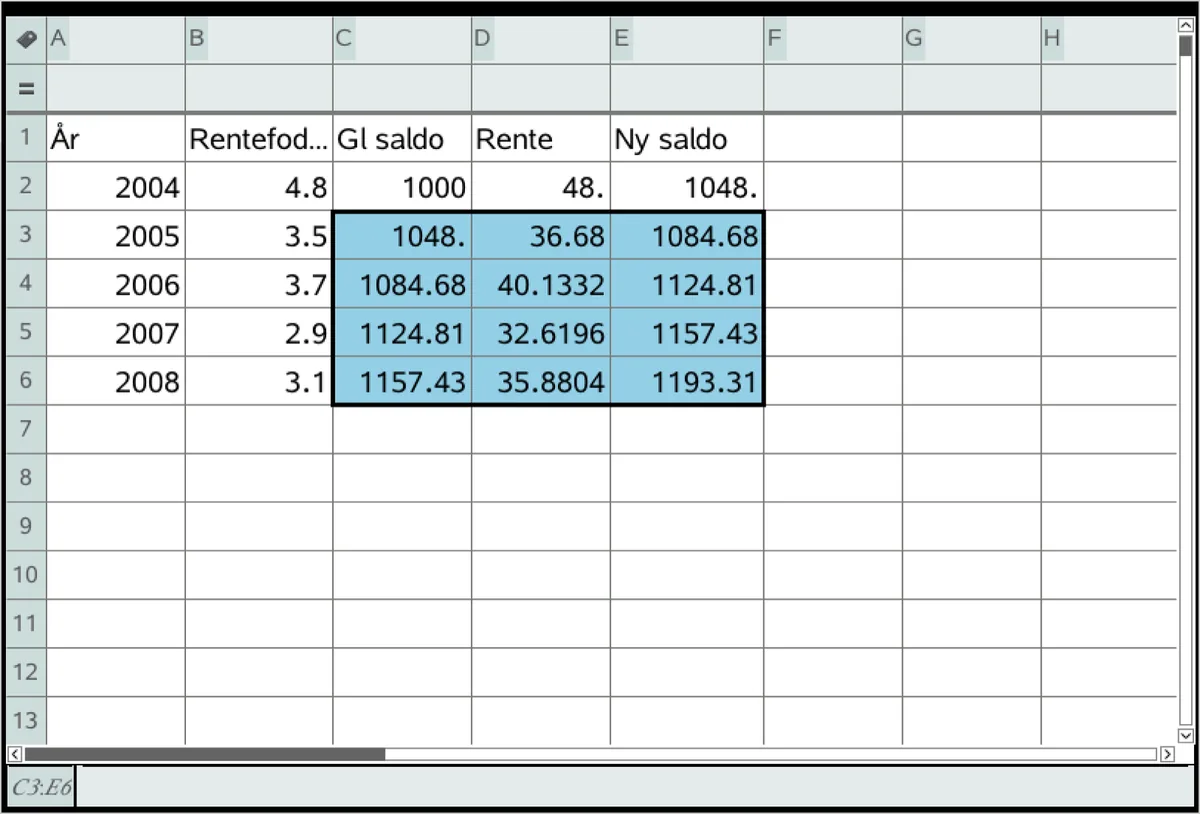Click the "Gl saldo" heading cell
Screen dimensions: 1200x814
402,138
